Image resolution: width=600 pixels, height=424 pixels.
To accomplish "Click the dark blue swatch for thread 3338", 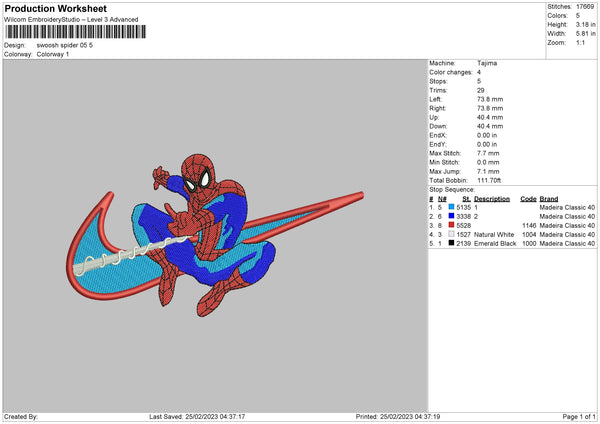I will [x=452, y=216].
